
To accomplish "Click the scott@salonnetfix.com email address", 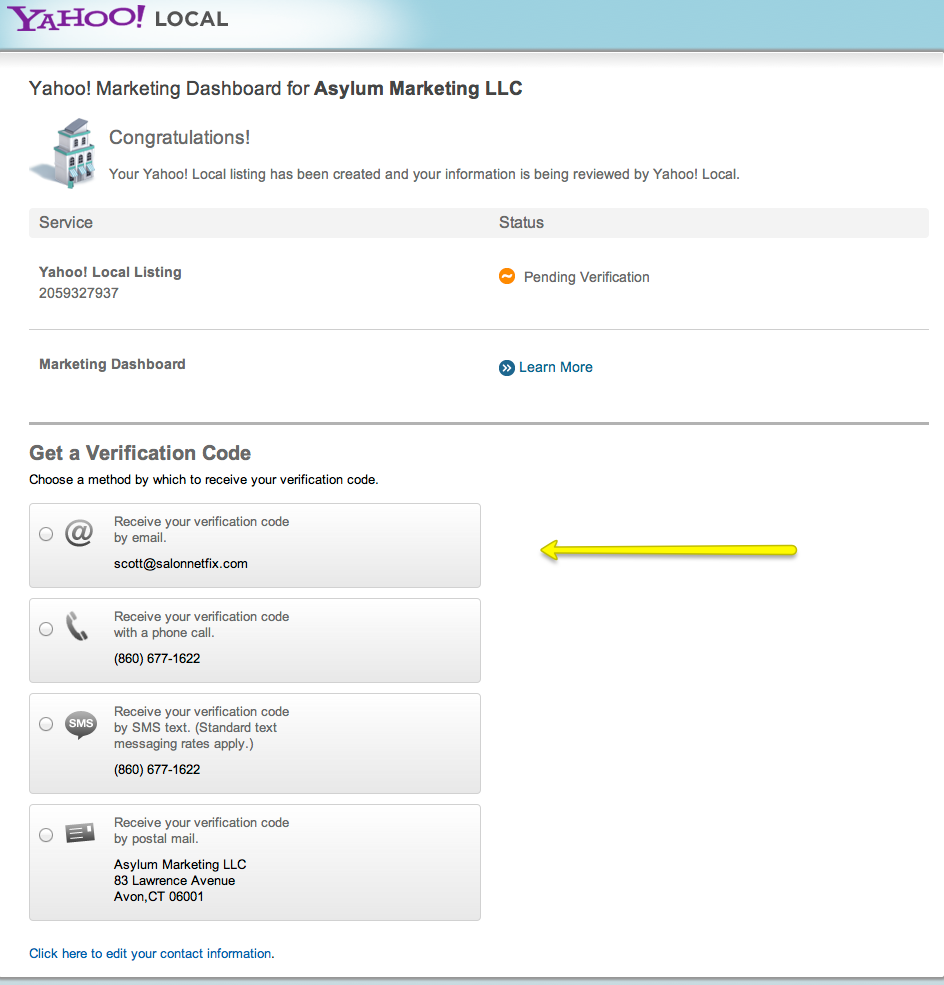I will (181, 564).
